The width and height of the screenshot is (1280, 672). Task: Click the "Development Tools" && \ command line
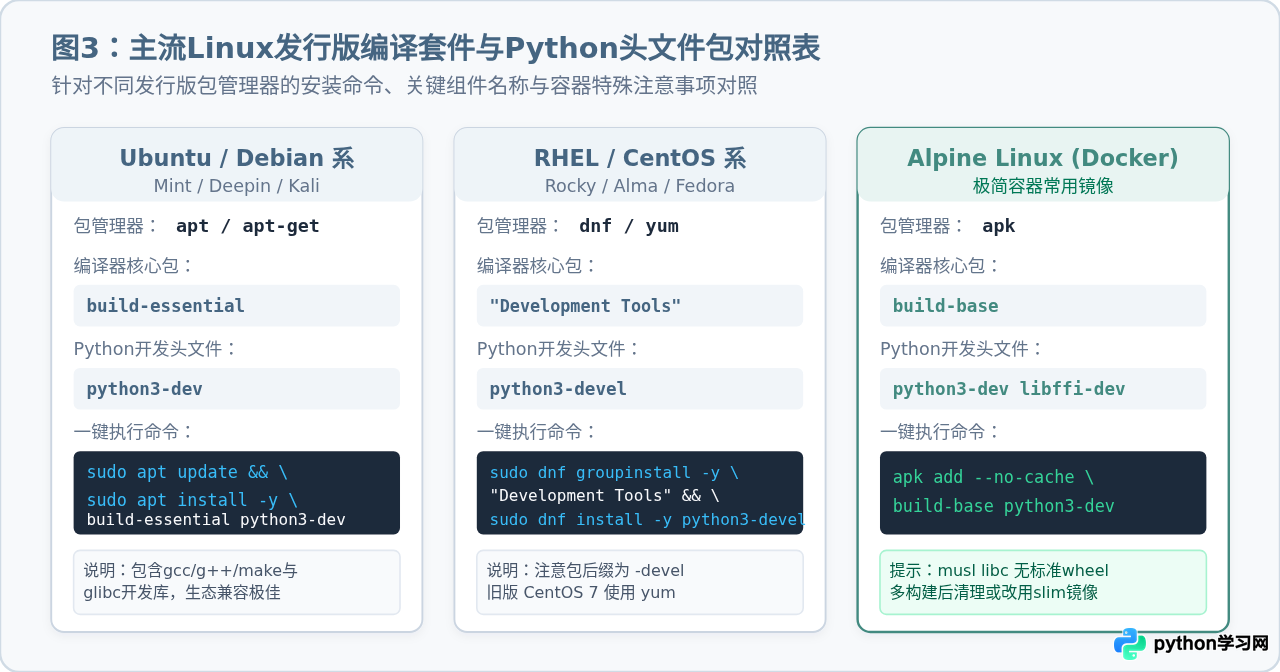[x=604, y=496]
